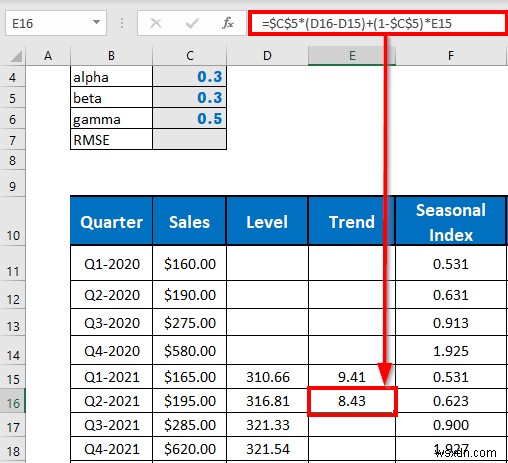Select row 7 header
This screenshot has height=463, width=508.
click(12, 140)
